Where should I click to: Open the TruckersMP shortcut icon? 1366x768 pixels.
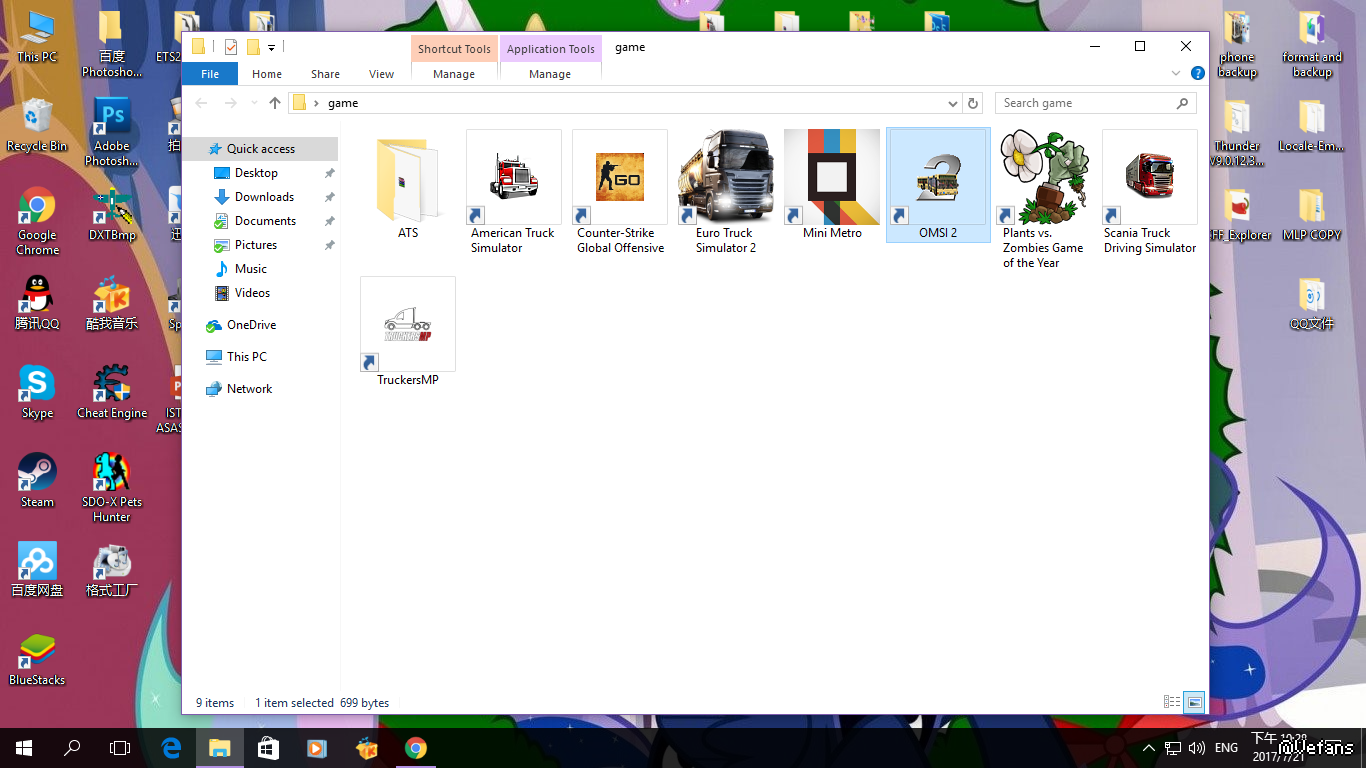[x=408, y=325]
